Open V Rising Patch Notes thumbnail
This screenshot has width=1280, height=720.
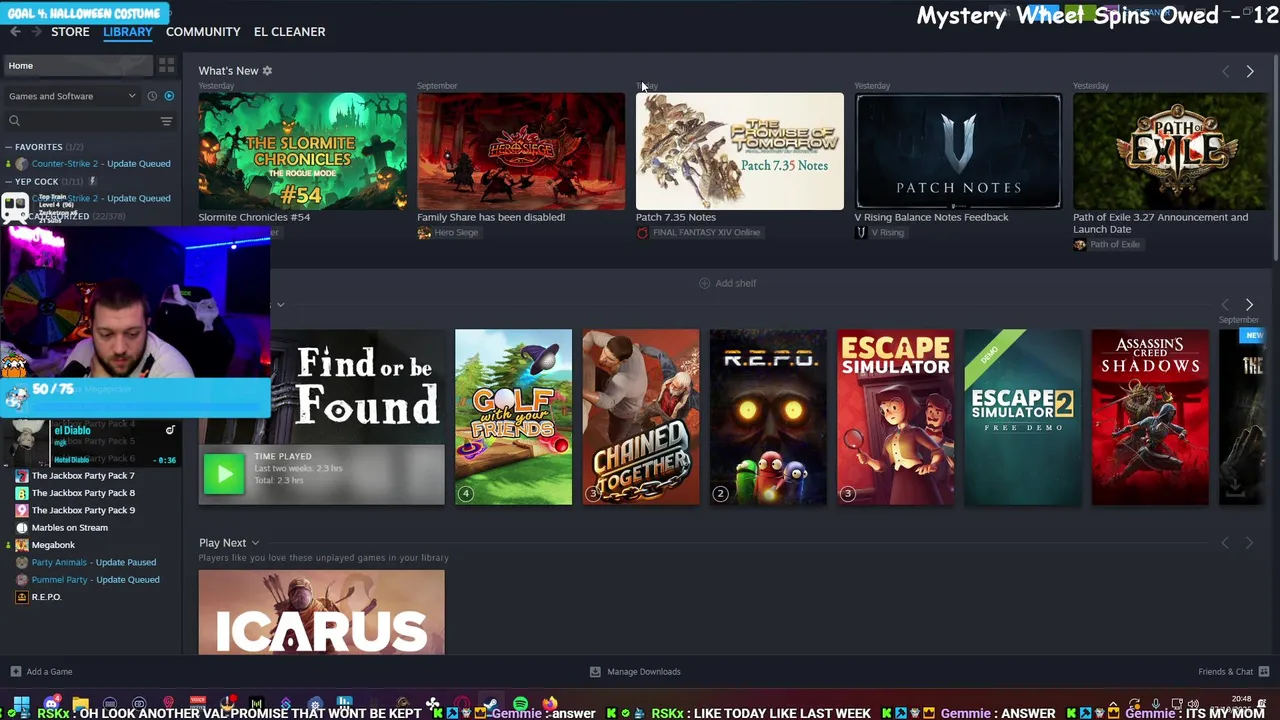(x=958, y=151)
